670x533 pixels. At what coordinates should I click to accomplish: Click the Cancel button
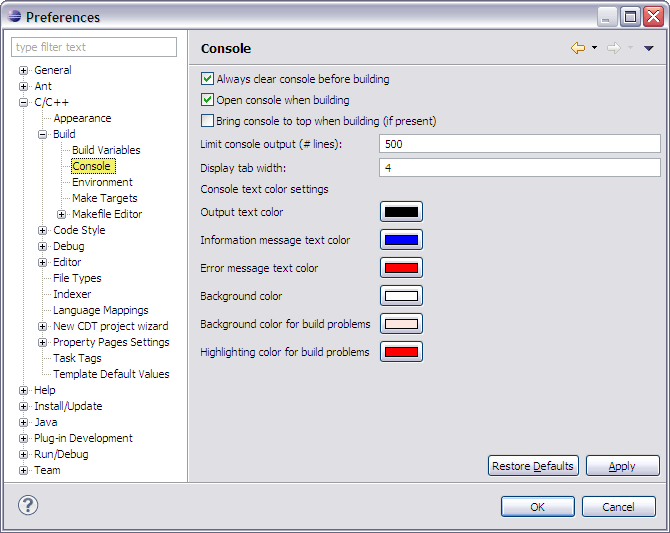(618, 506)
